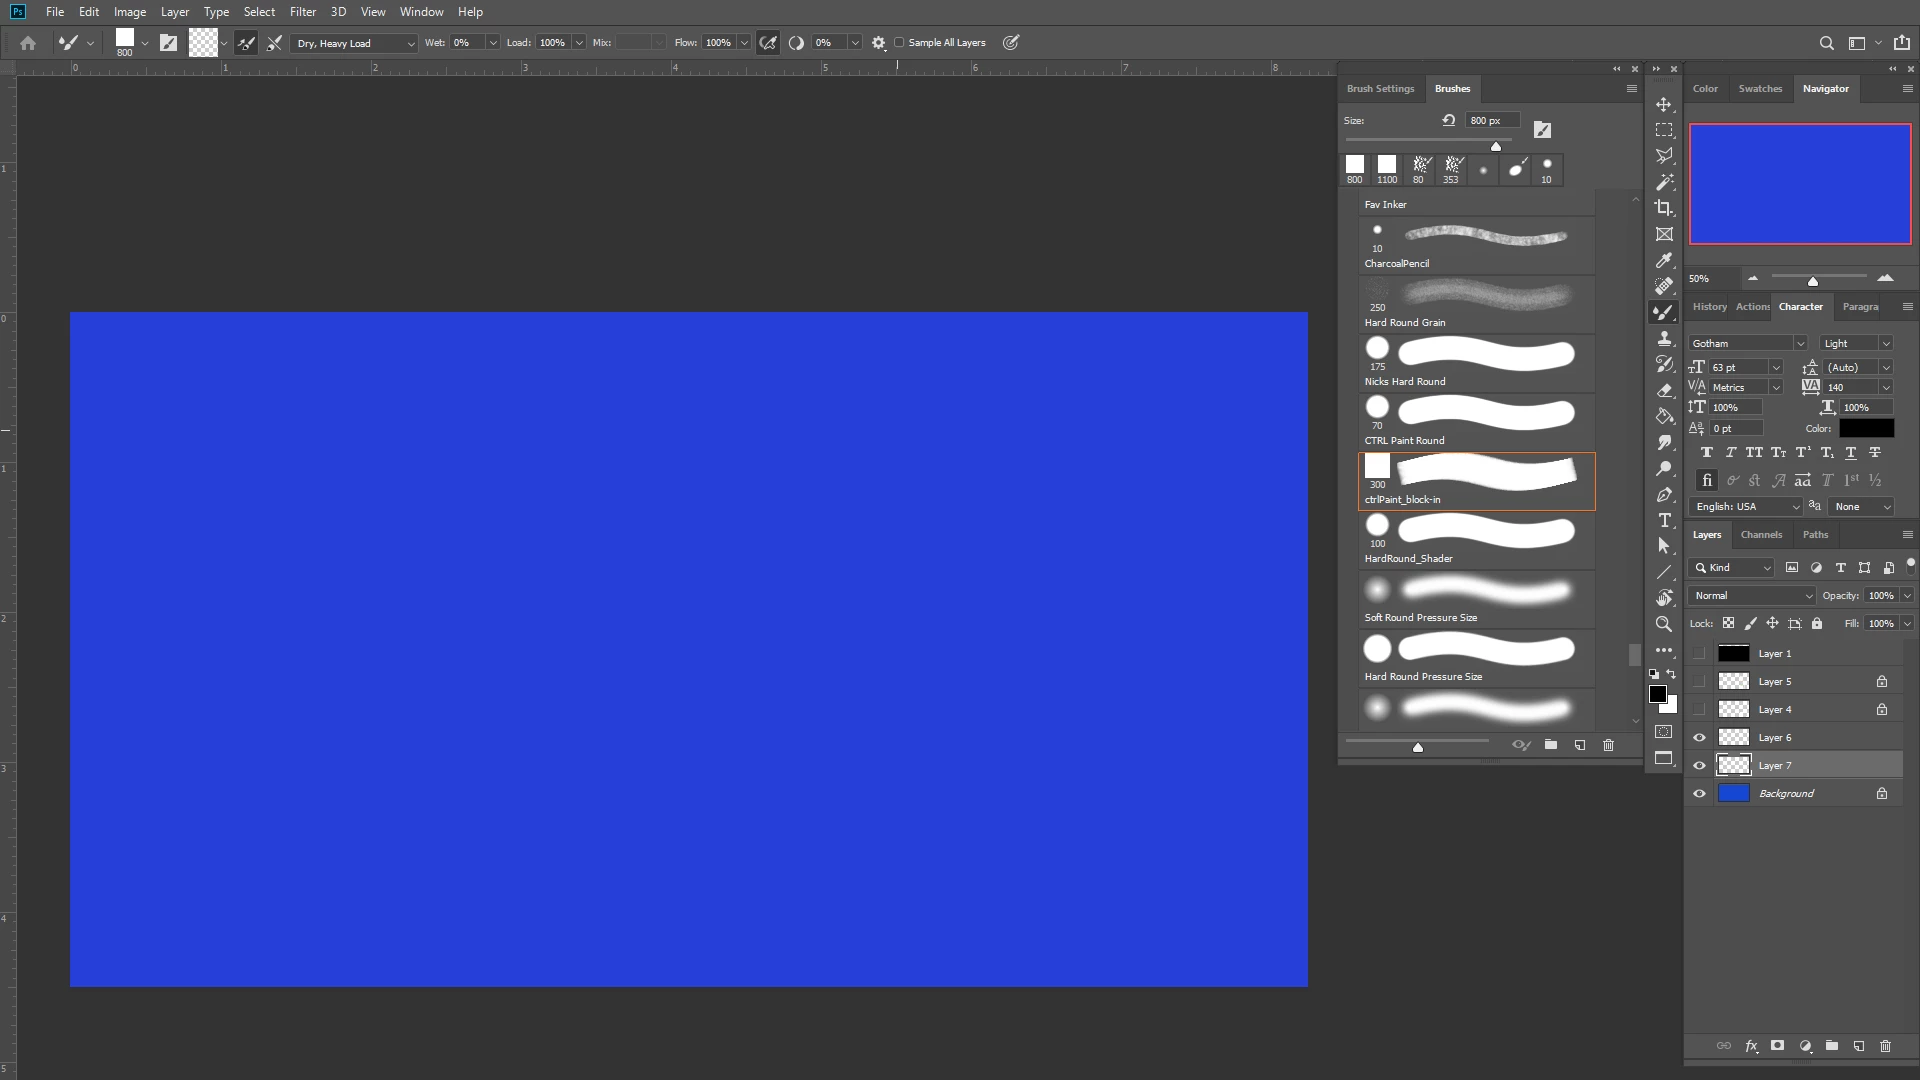Select the Eraser tool
This screenshot has height=1080, width=1920.
point(1664,390)
